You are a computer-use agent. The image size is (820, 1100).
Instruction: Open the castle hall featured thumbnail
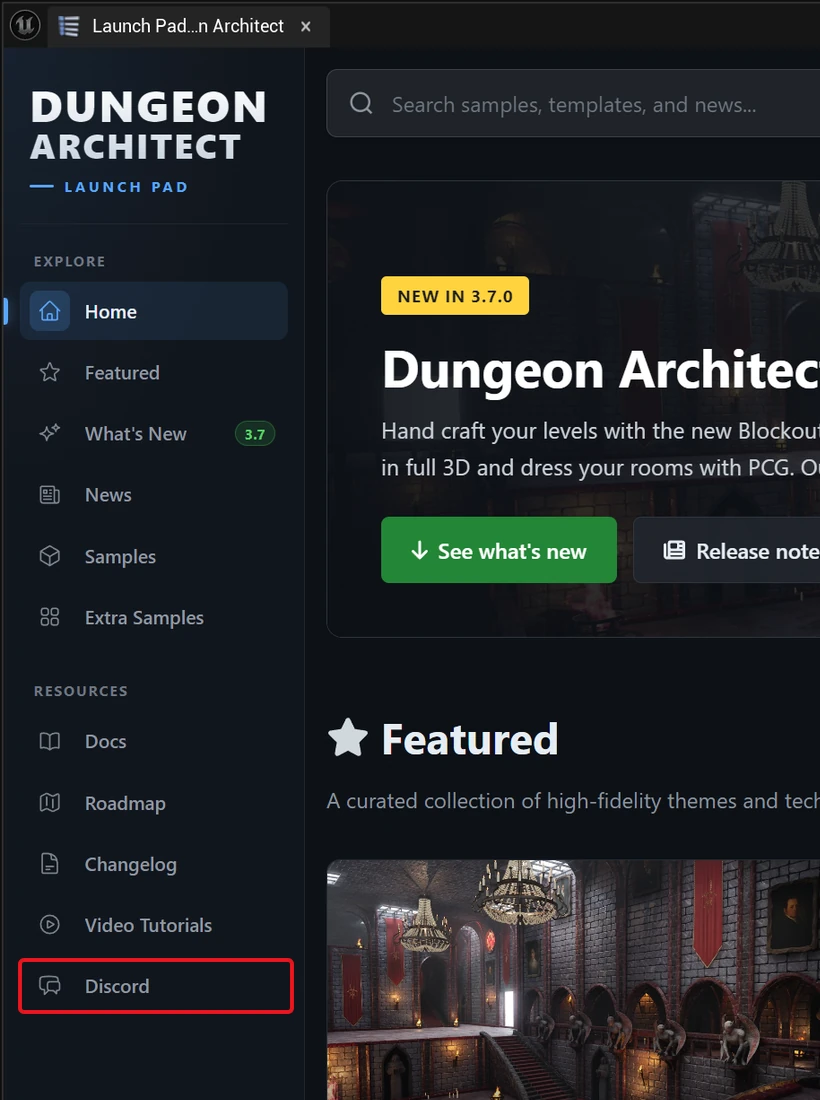573,979
